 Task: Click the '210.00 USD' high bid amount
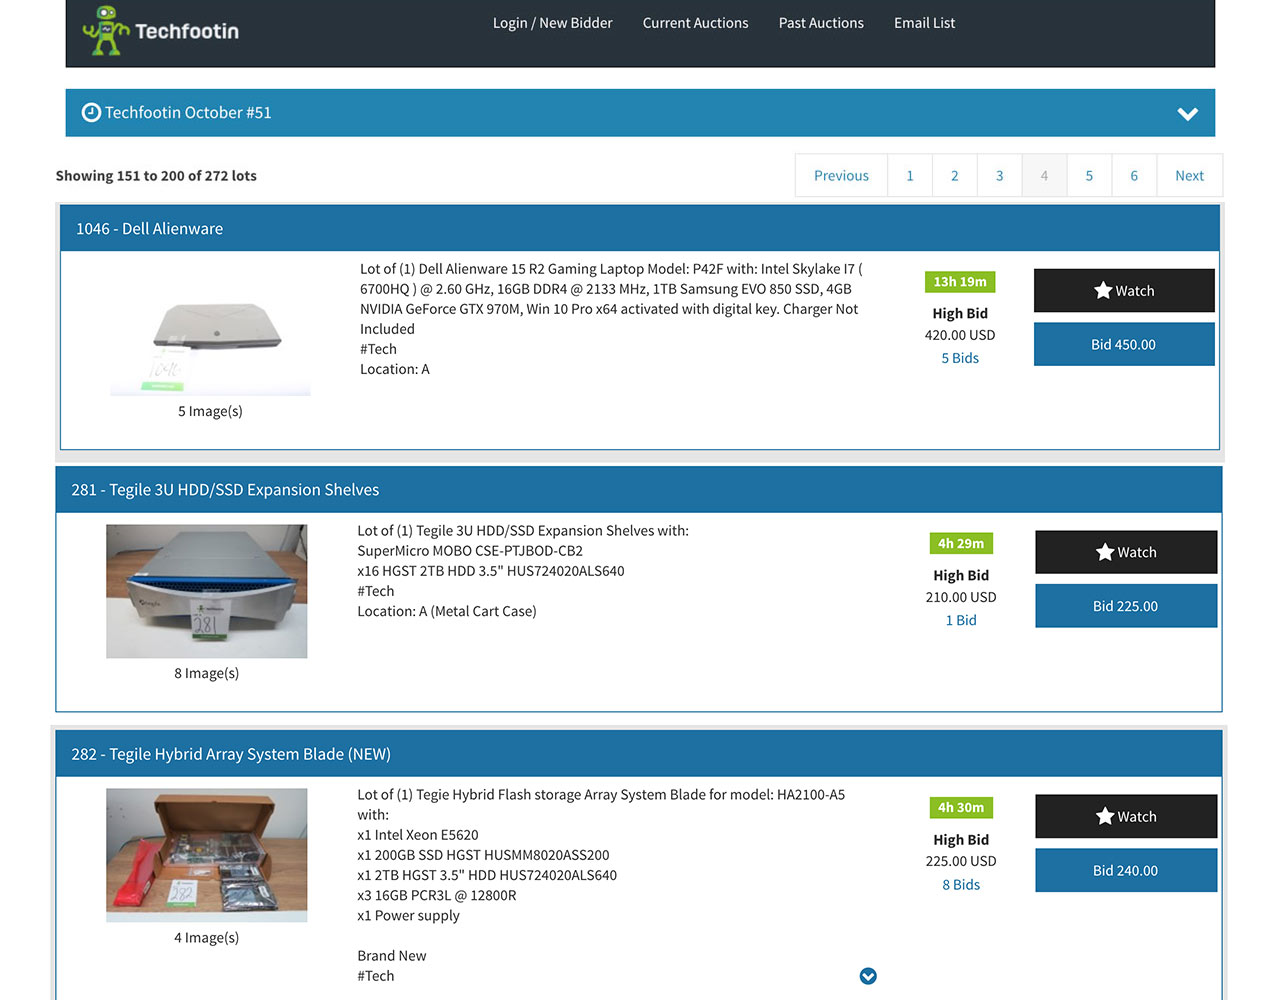pyautogui.click(x=961, y=597)
